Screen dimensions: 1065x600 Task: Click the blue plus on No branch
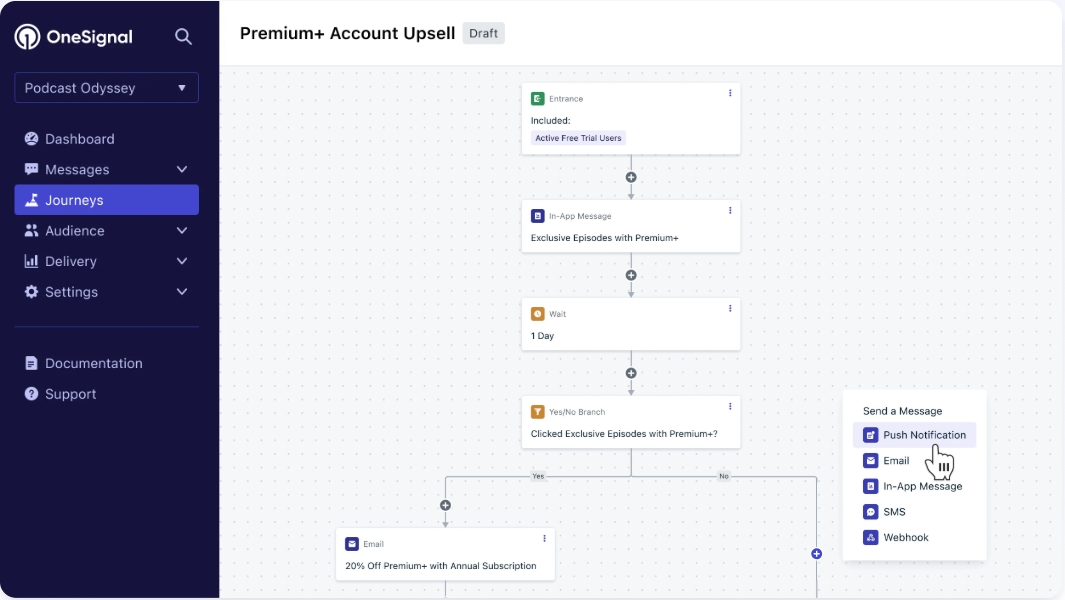click(x=816, y=554)
